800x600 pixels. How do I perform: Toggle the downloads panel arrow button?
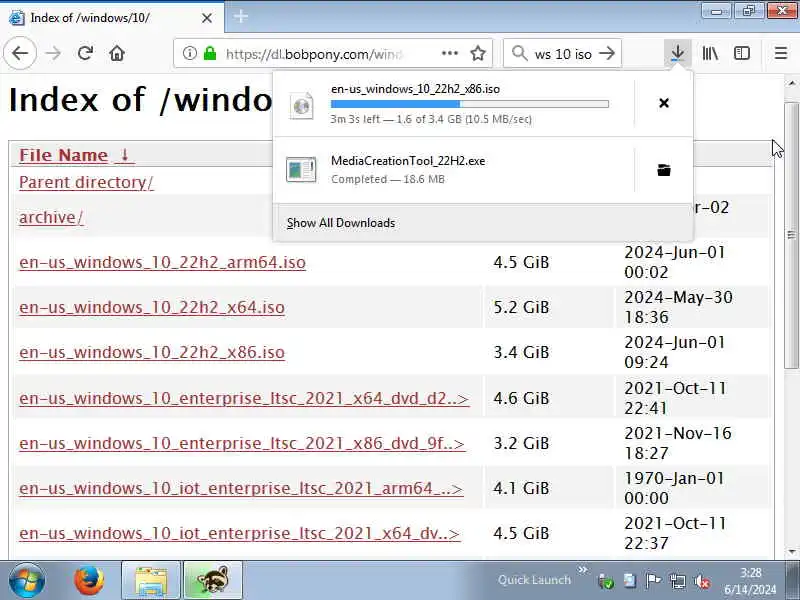click(678, 53)
